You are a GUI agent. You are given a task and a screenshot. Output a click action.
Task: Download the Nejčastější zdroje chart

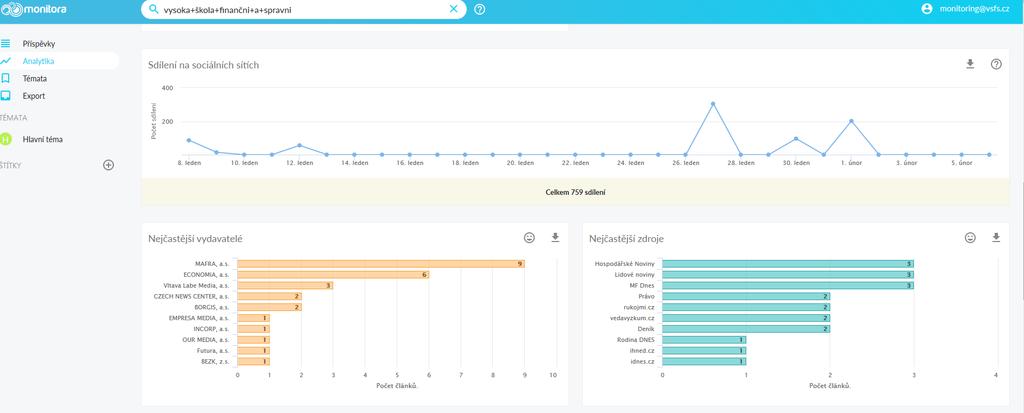(996, 238)
